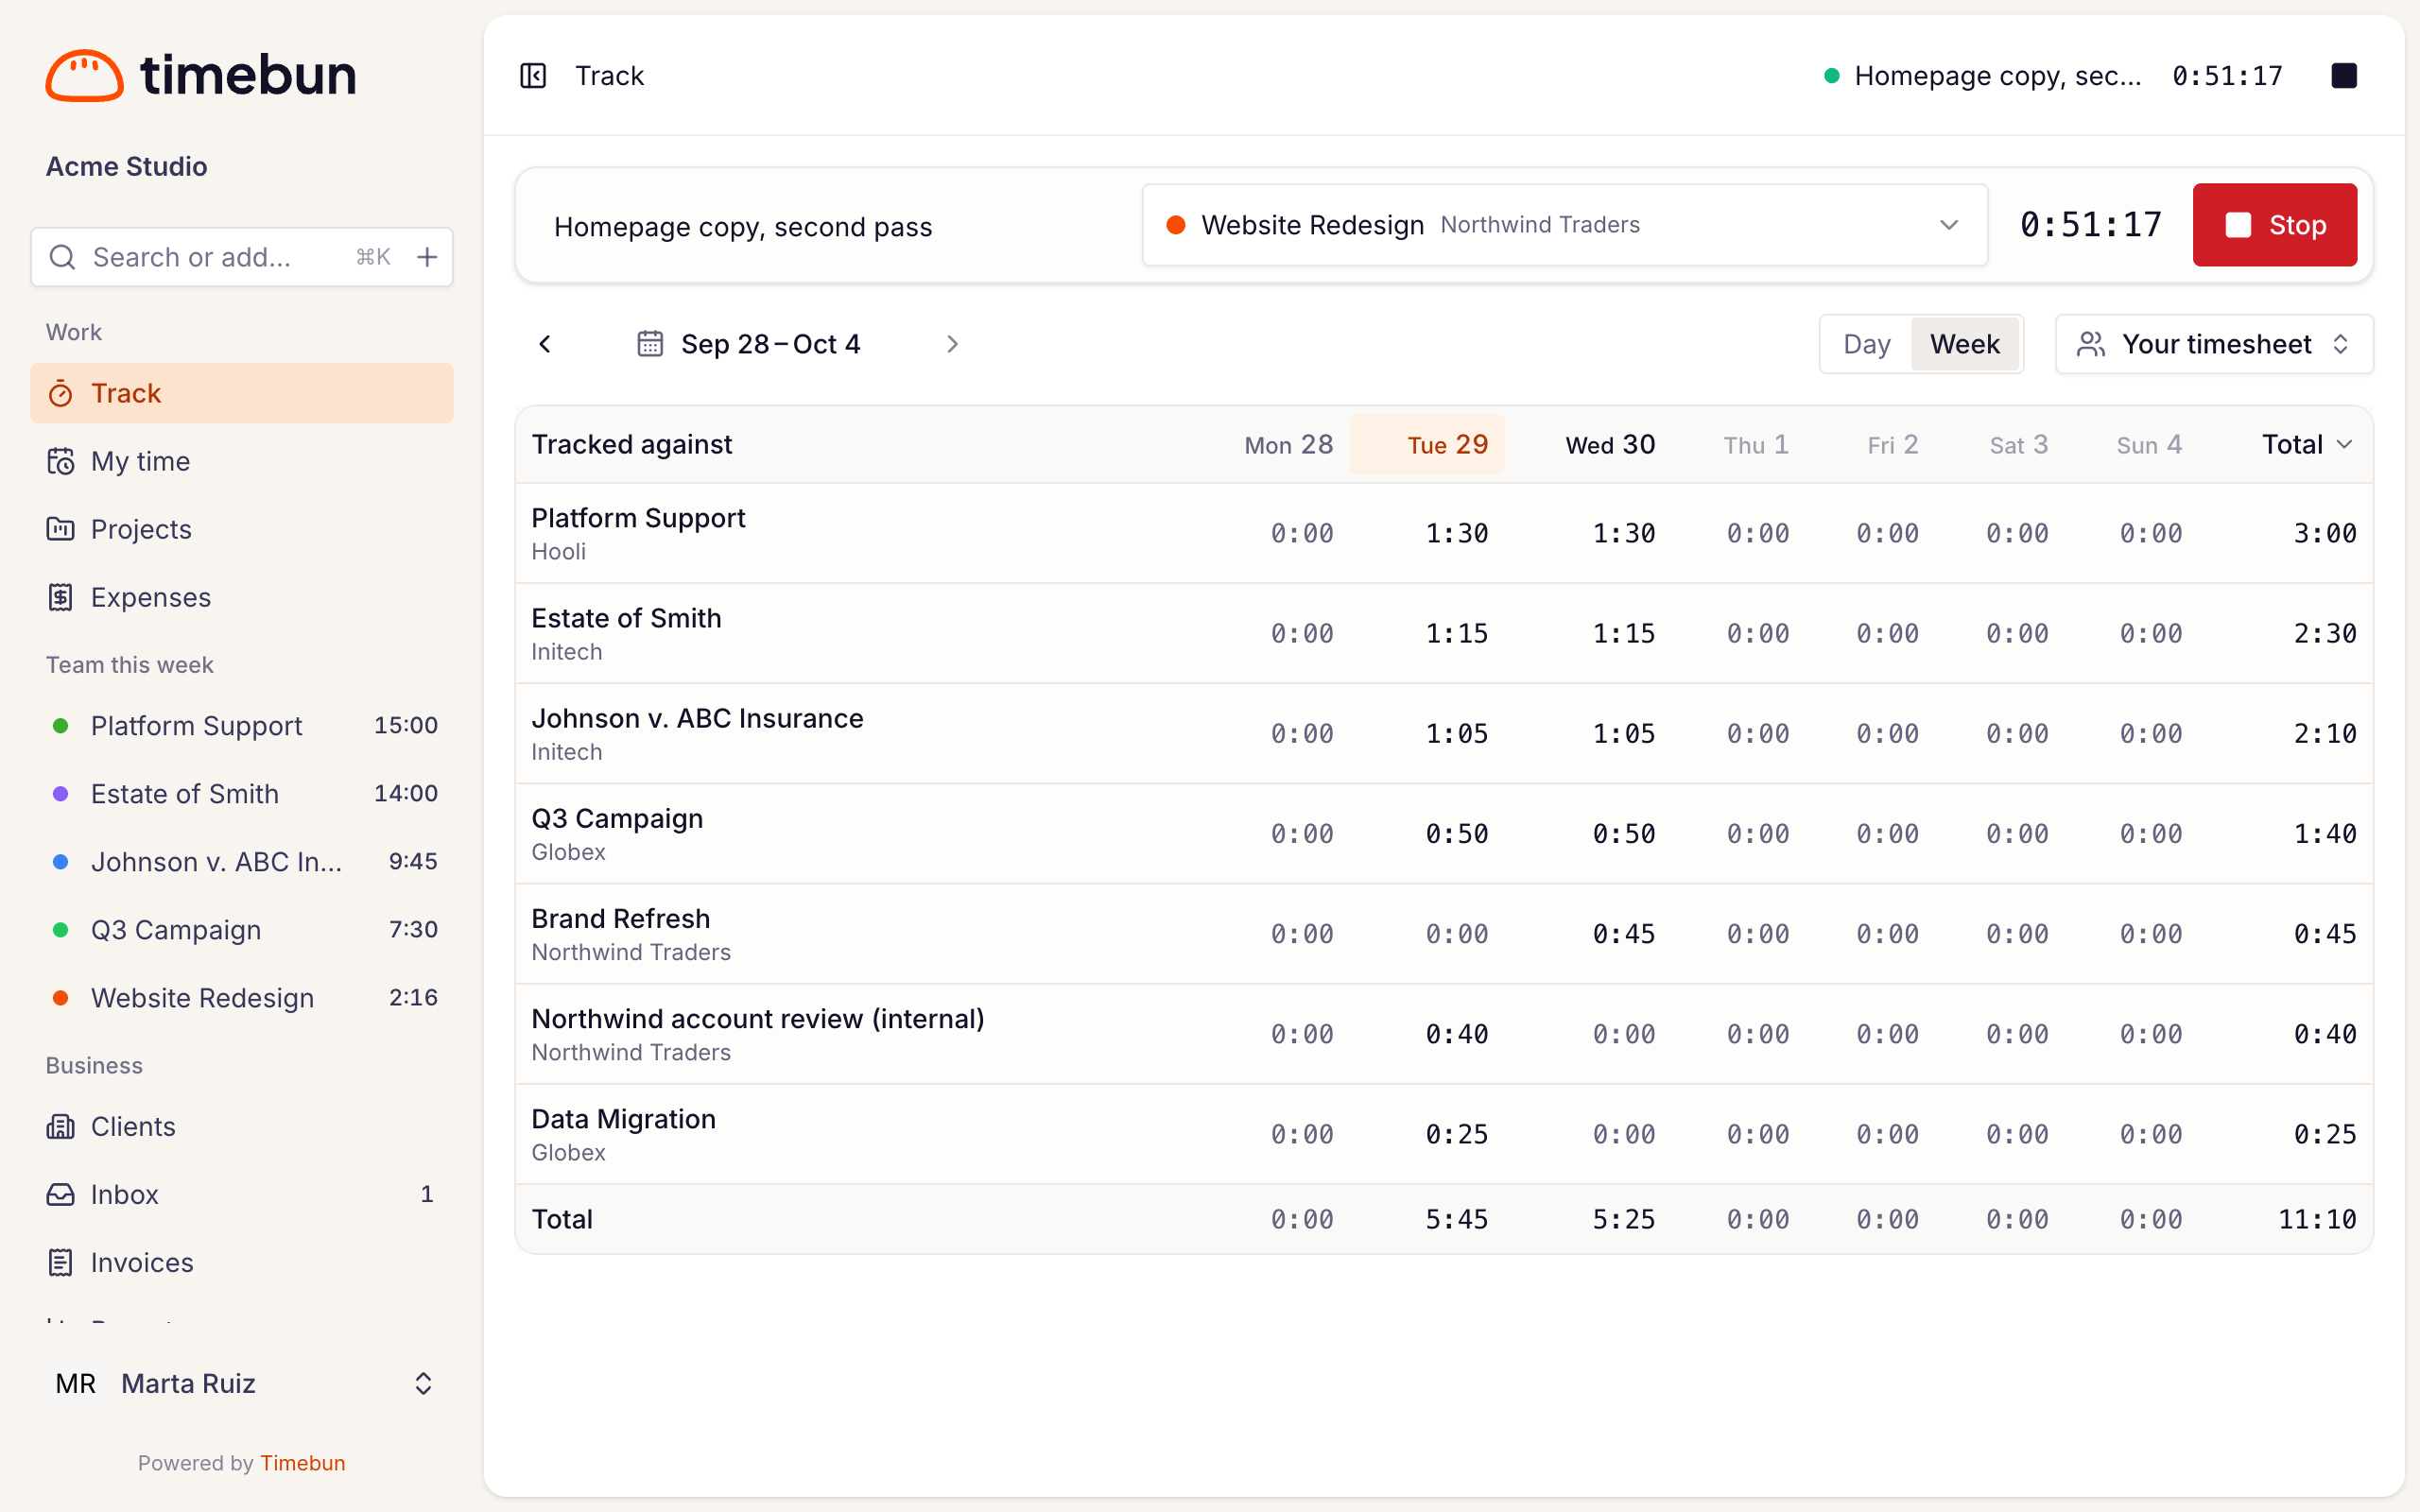Click the timebun logo

pos(201,75)
